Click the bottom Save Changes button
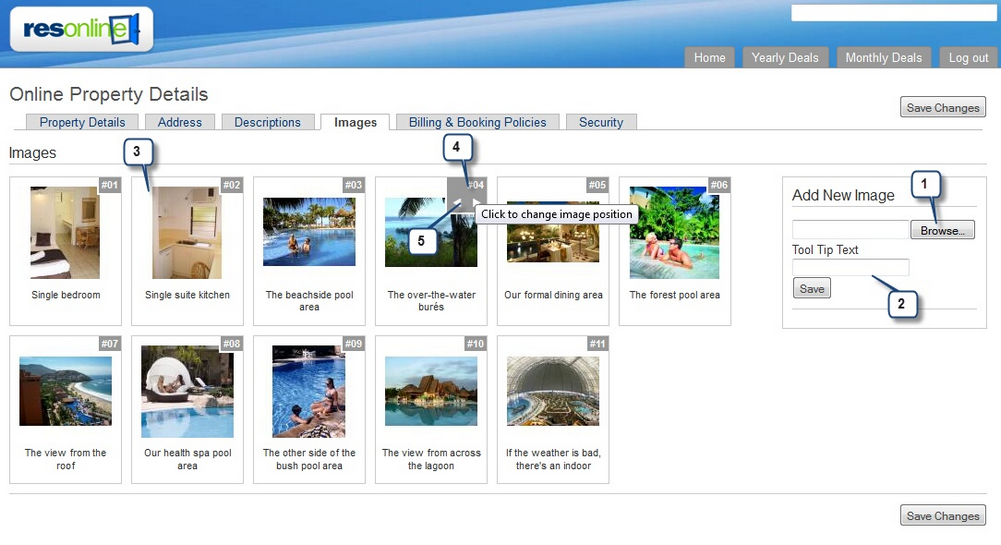The width and height of the screenshot is (1001, 545). click(x=943, y=515)
